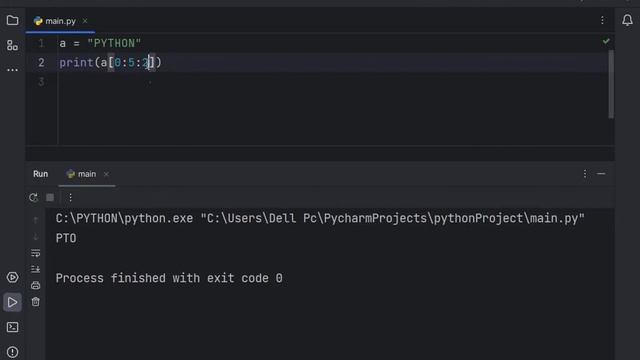Click the up stack trace arrow

tap(36, 220)
